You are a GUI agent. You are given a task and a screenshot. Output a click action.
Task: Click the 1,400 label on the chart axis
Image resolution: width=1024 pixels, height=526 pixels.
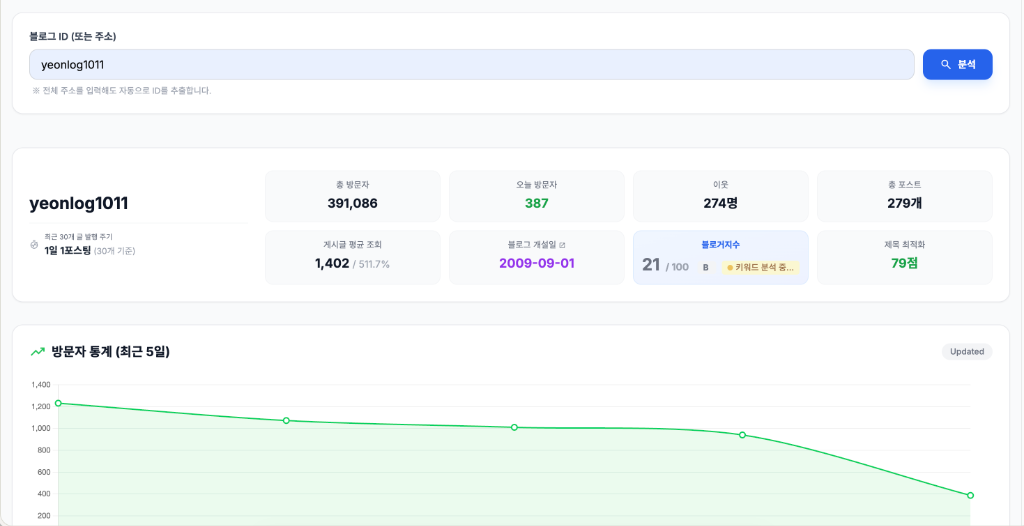click(40, 385)
